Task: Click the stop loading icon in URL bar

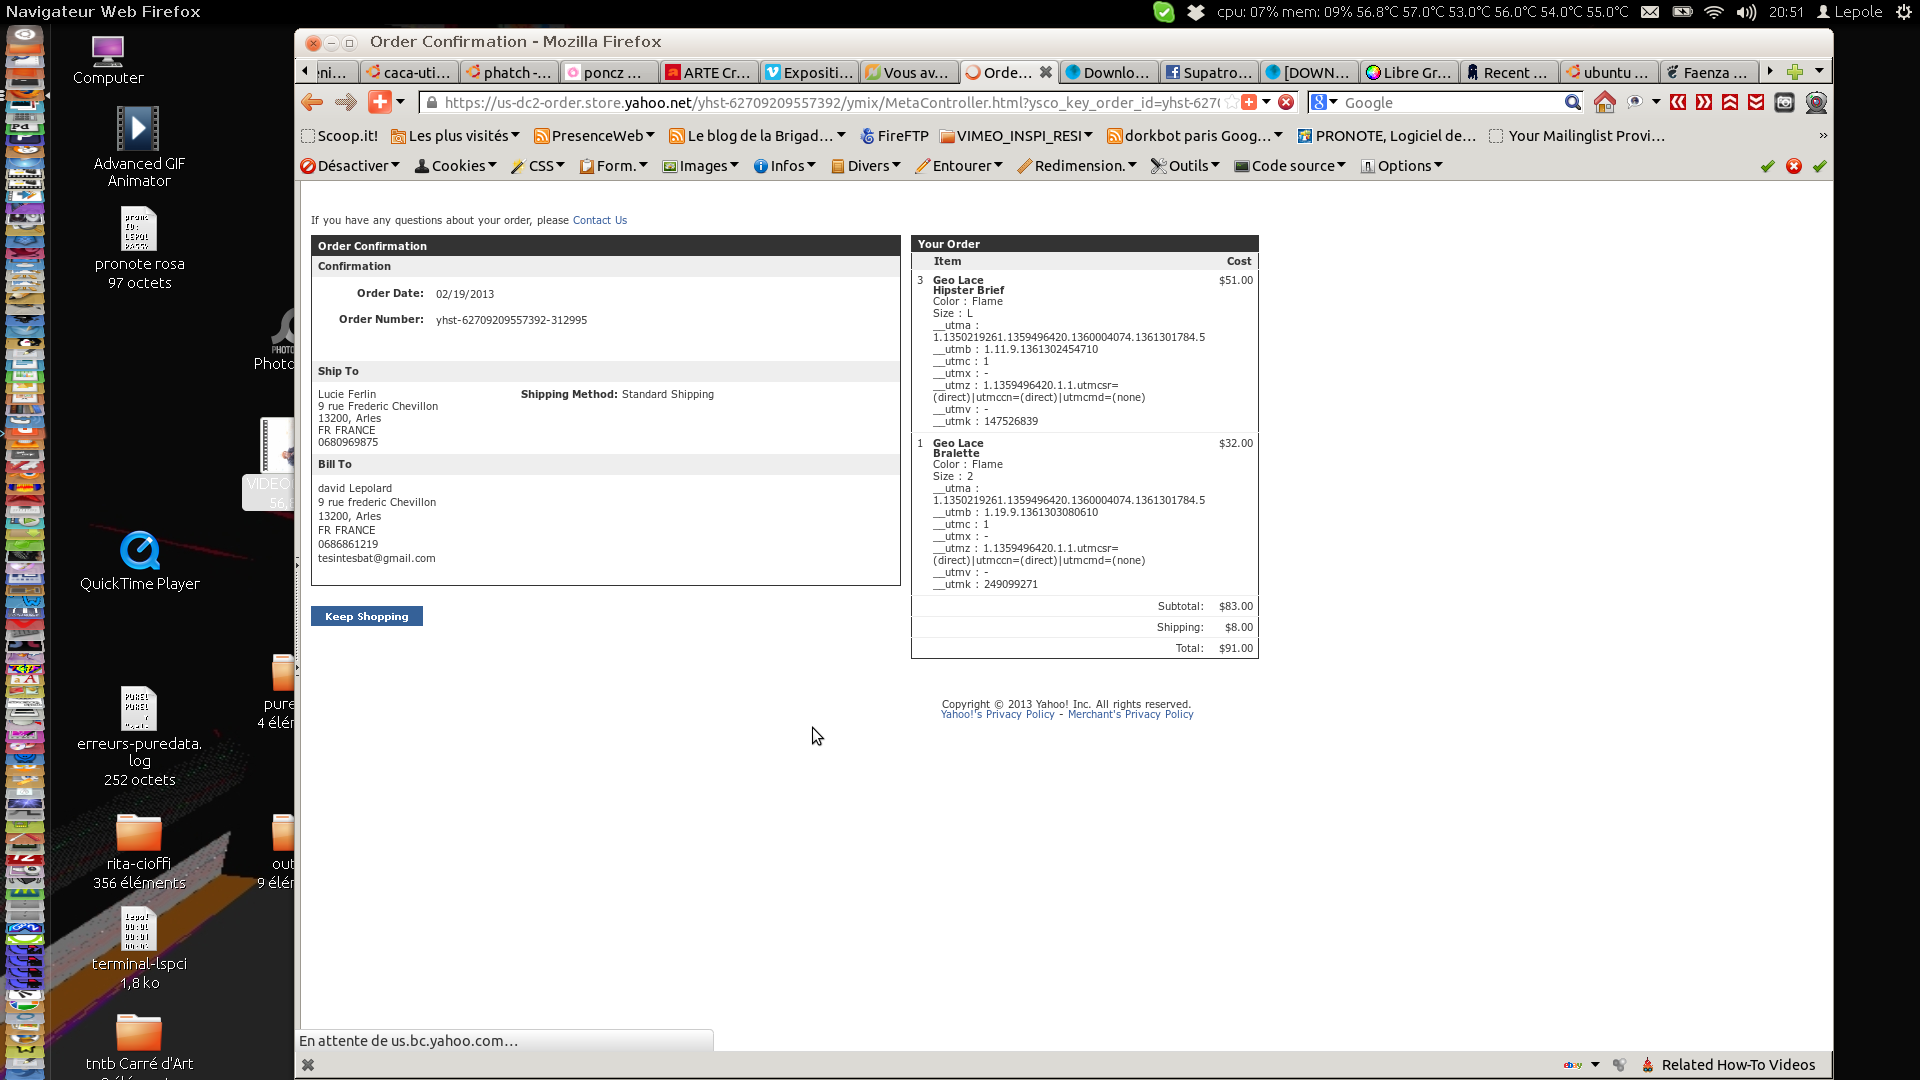Action: (1286, 102)
